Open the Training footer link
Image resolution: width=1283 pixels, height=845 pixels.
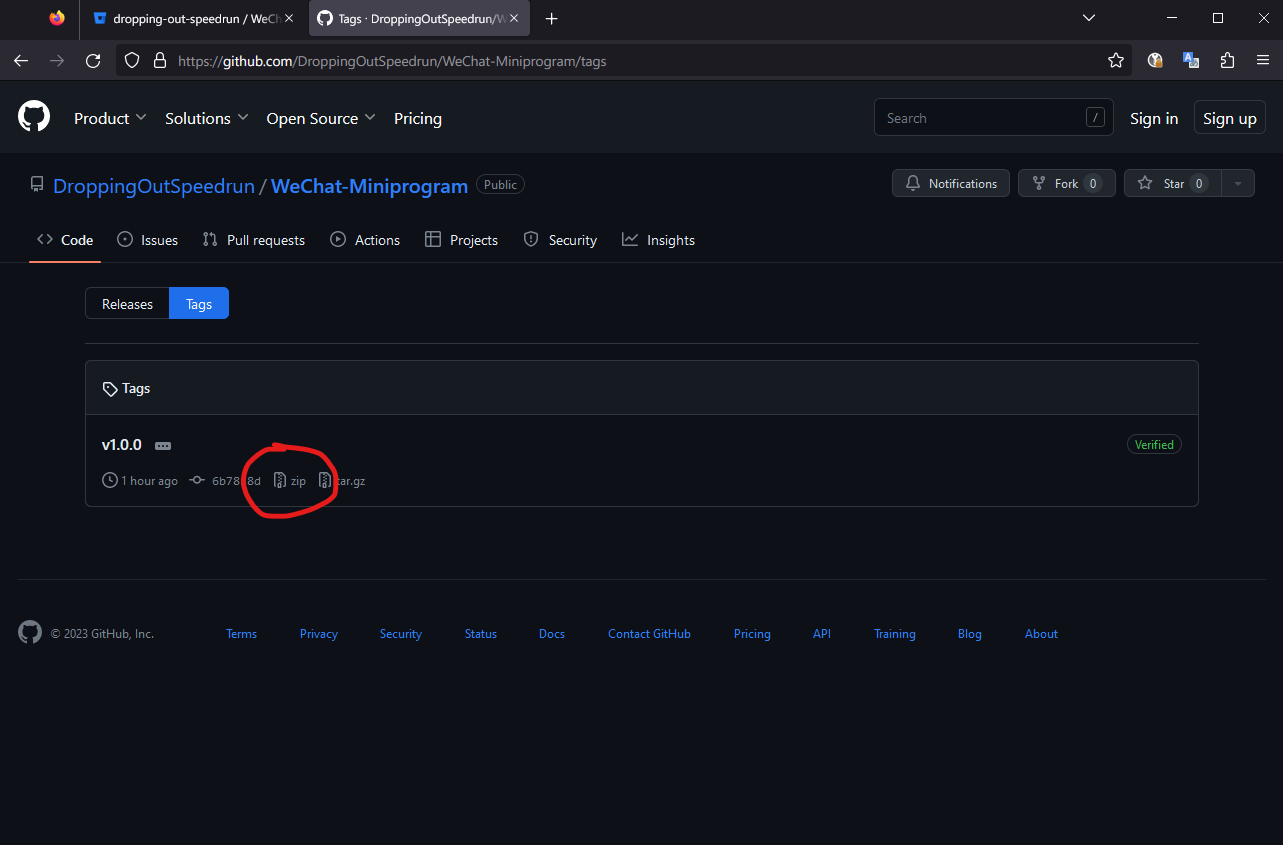point(895,634)
